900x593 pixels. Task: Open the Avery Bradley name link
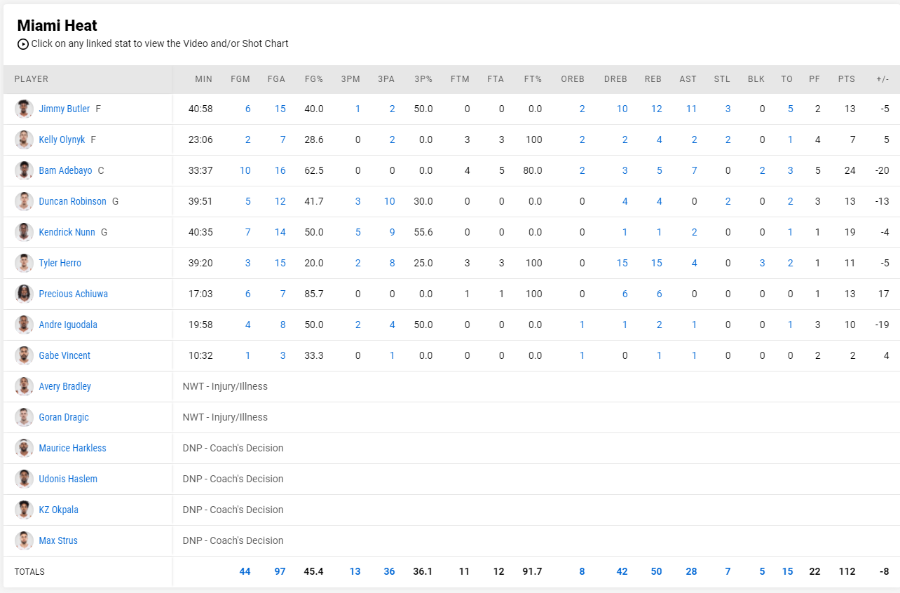tap(65, 386)
